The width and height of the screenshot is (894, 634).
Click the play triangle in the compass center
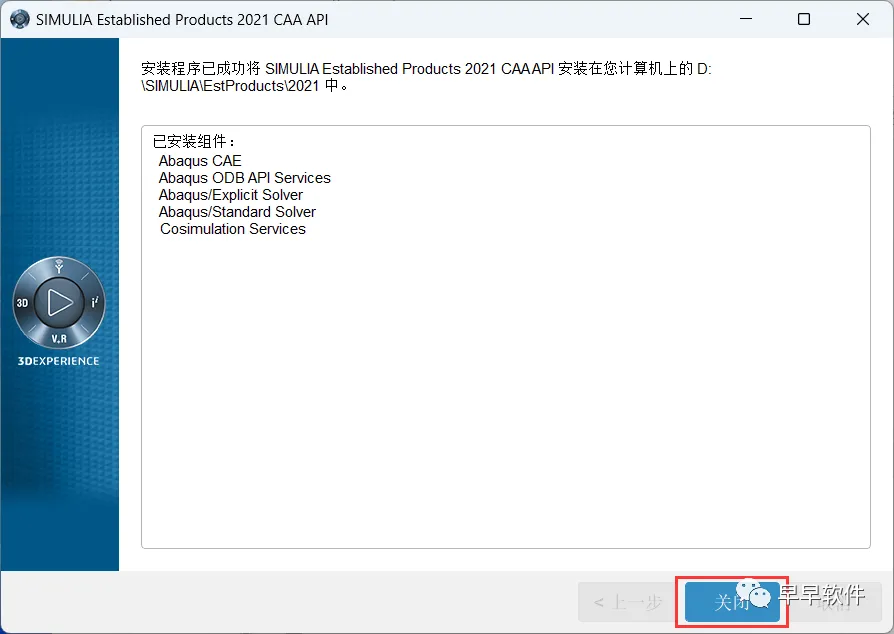tap(59, 302)
